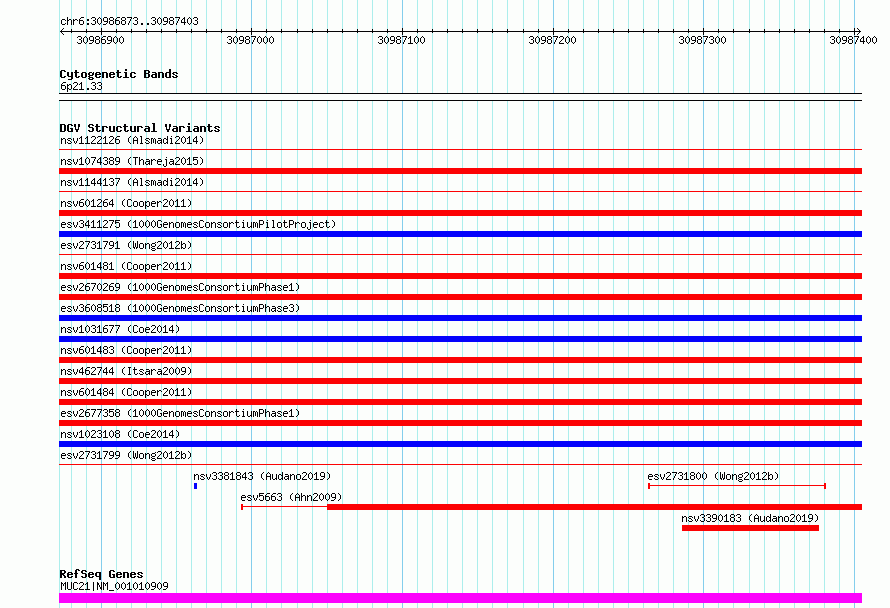Select esv2731800 (Wong2012b) label
Viewport: 890px width, 608px height.
pyautogui.click(x=713, y=476)
